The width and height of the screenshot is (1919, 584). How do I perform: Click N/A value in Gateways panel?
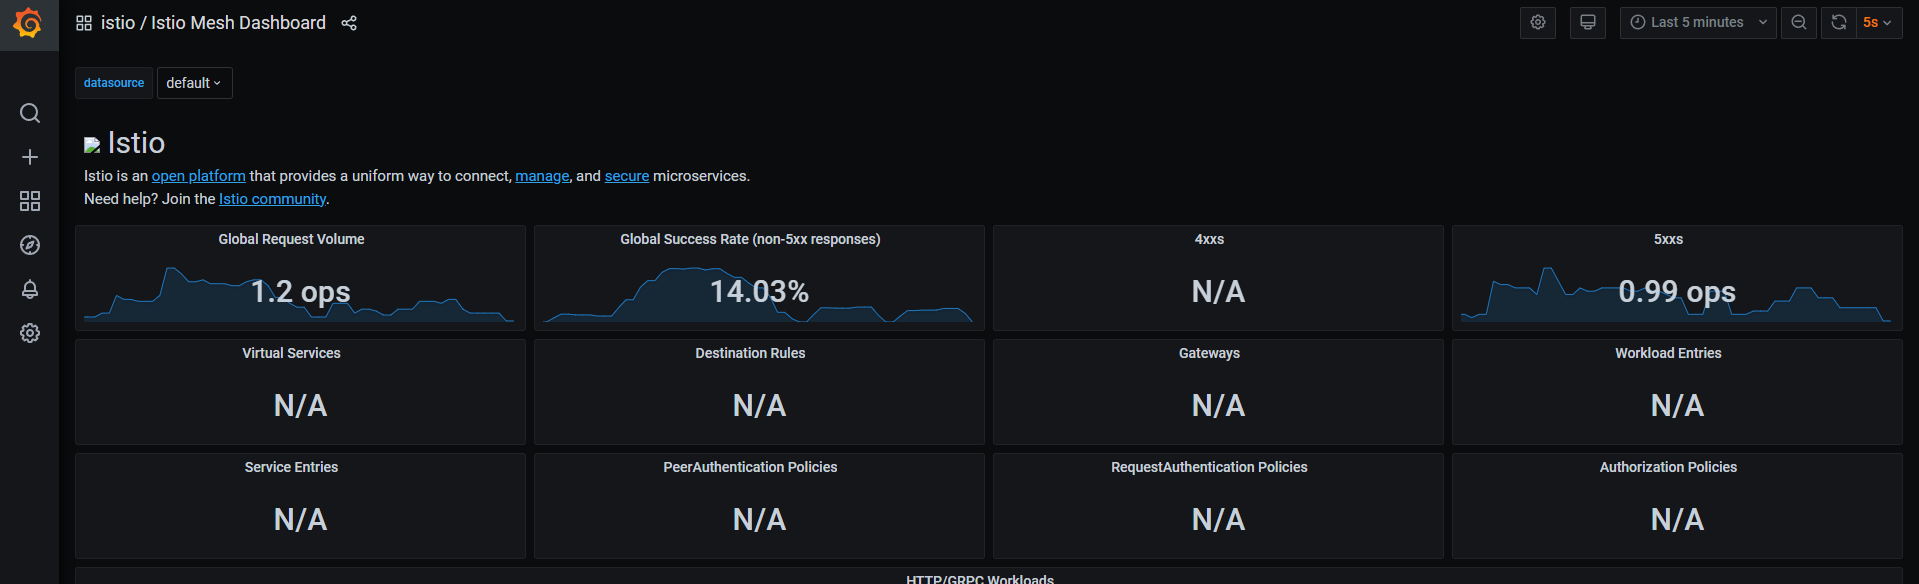coord(1218,406)
